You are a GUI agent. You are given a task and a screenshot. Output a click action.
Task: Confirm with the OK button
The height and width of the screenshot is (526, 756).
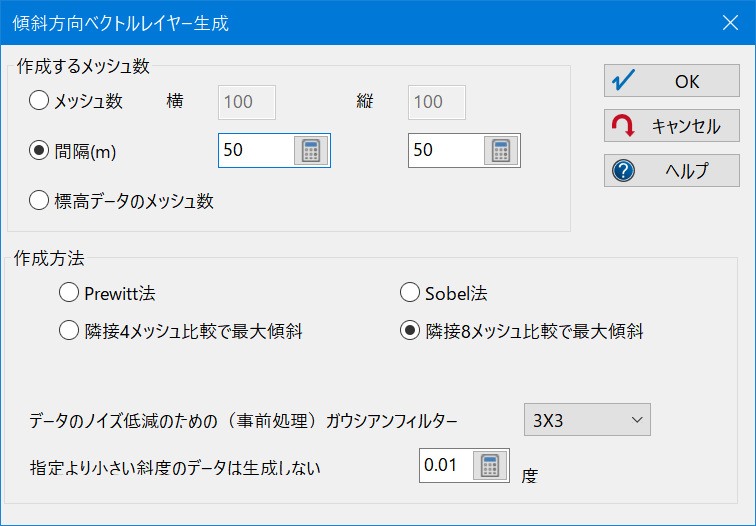(x=672, y=81)
